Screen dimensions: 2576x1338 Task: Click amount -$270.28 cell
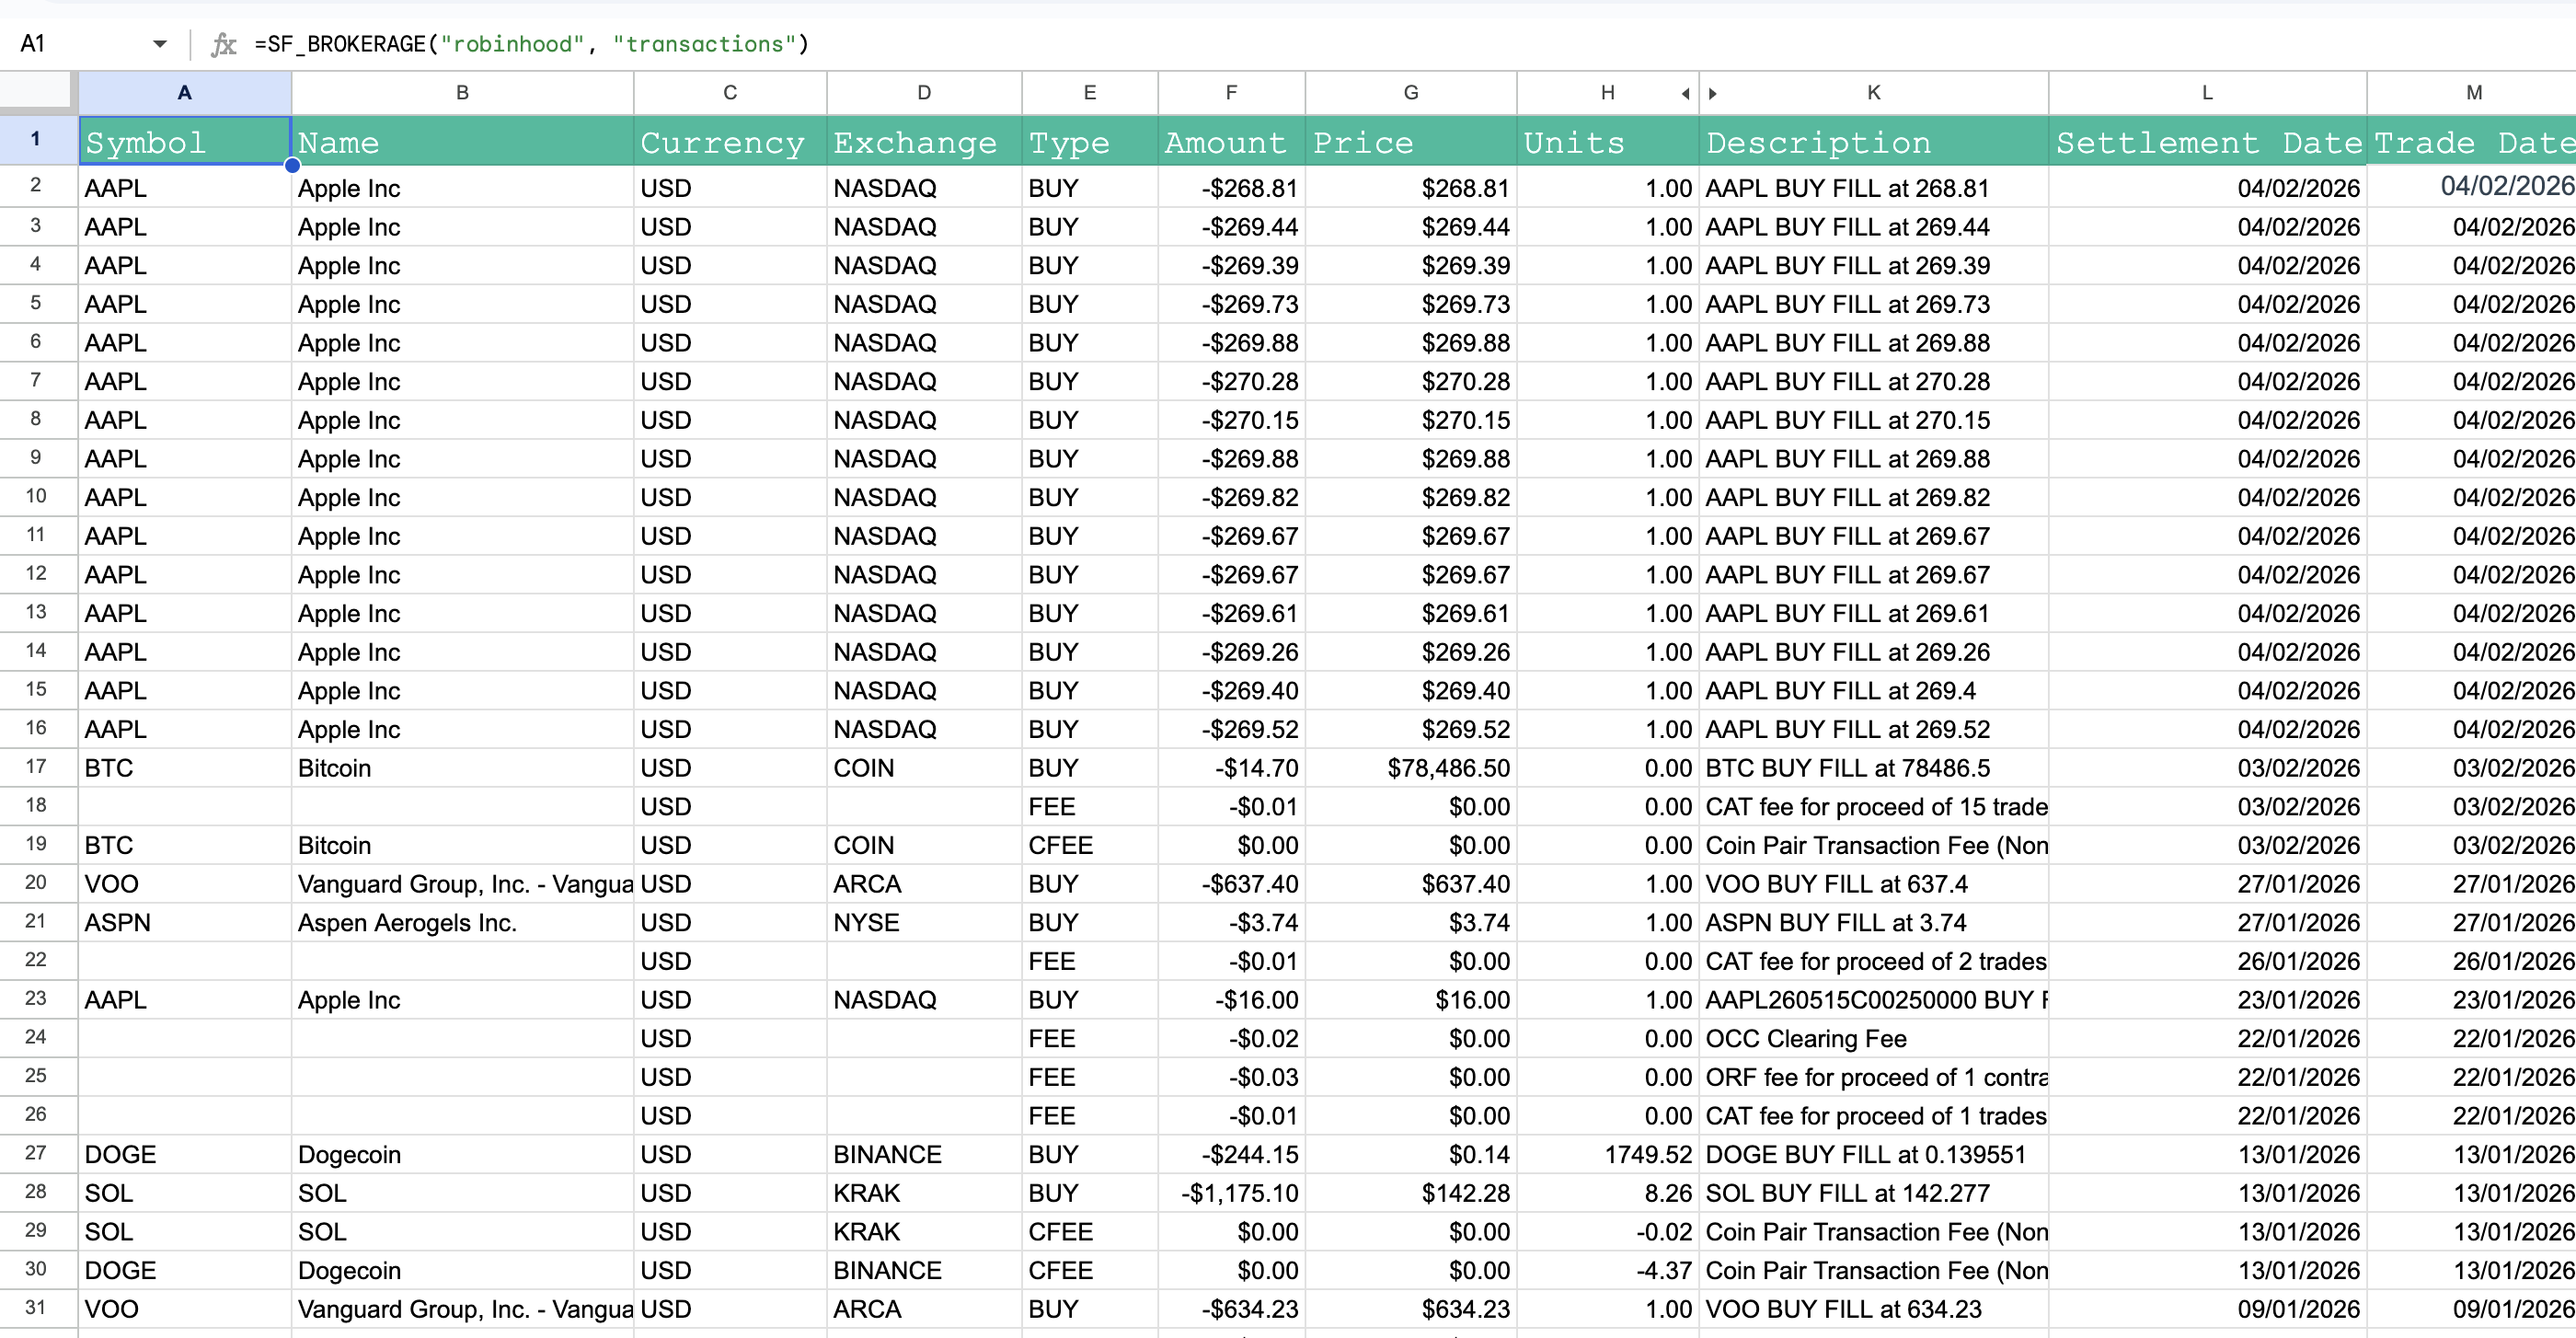[1231, 382]
